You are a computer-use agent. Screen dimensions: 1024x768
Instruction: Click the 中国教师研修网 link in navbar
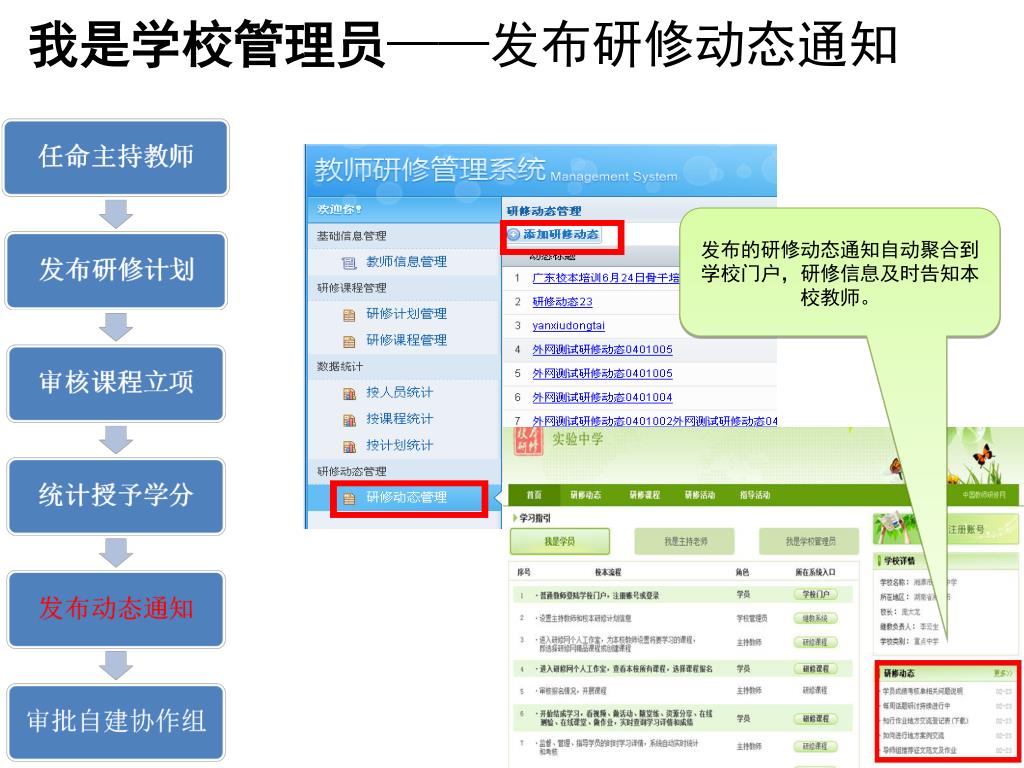click(984, 495)
